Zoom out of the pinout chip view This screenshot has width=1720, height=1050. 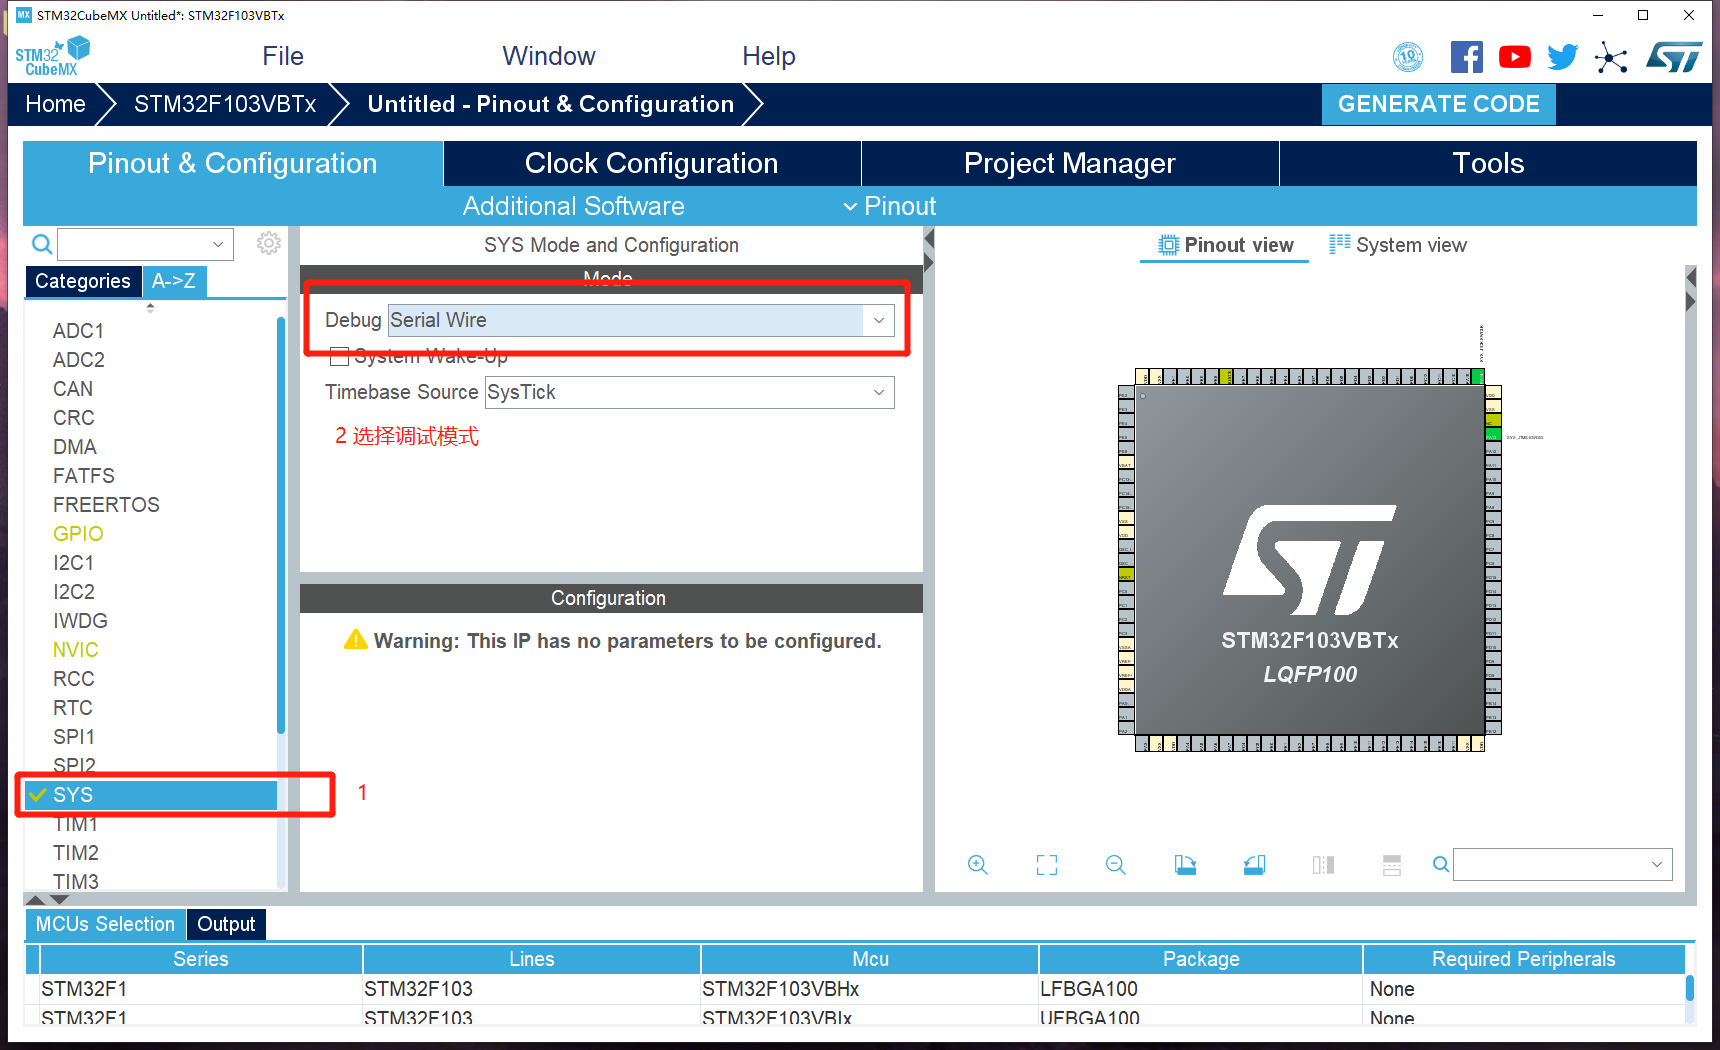coord(1116,865)
